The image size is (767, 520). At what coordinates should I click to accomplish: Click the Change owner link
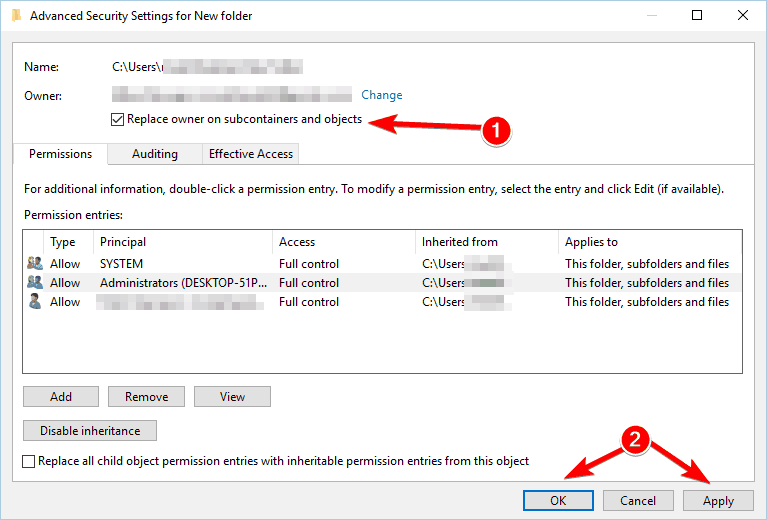point(381,95)
